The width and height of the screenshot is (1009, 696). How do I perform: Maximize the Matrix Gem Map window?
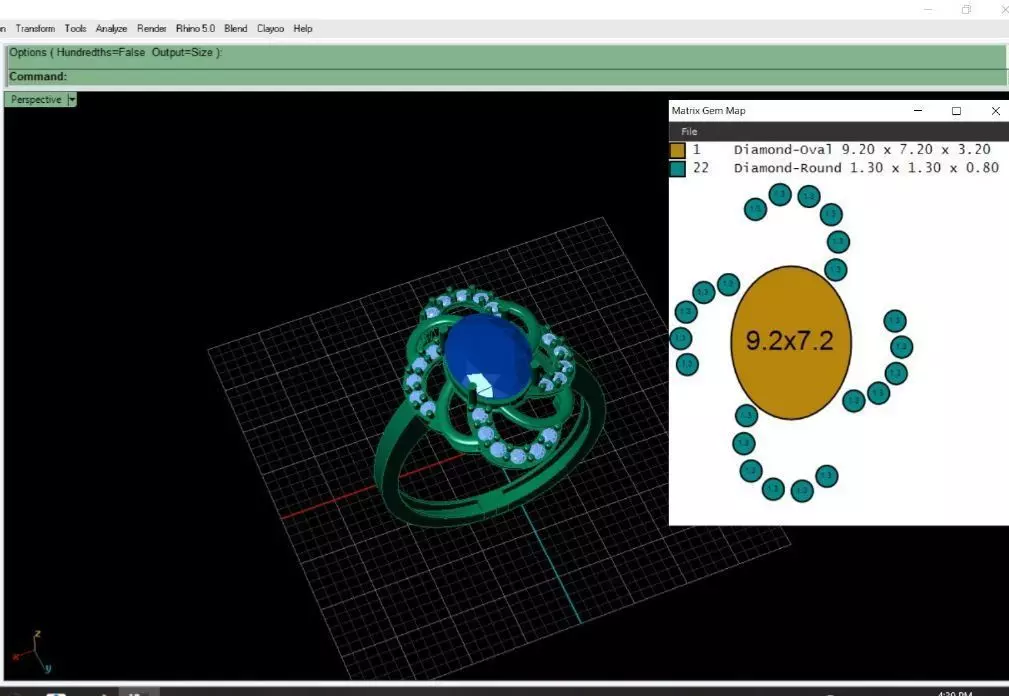pos(956,111)
